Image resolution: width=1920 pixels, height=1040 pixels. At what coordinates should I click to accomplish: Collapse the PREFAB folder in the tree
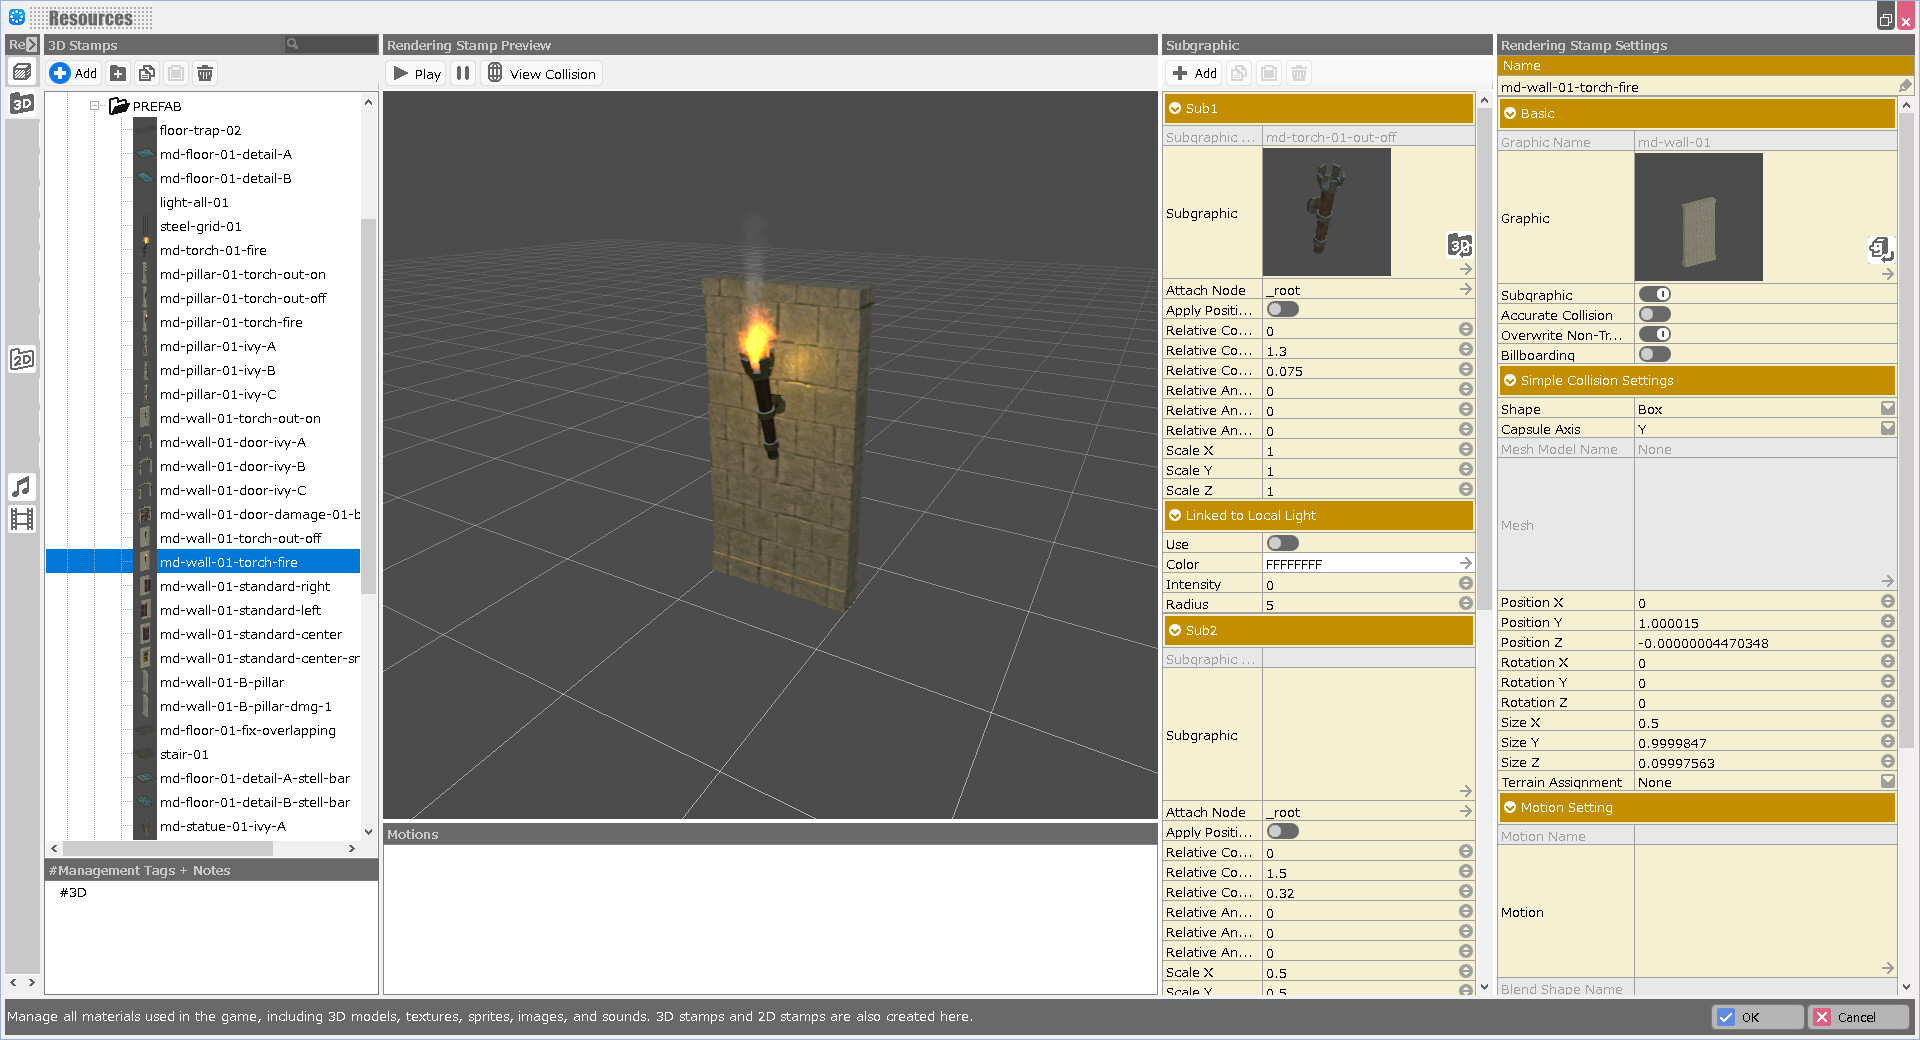point(95,106)
